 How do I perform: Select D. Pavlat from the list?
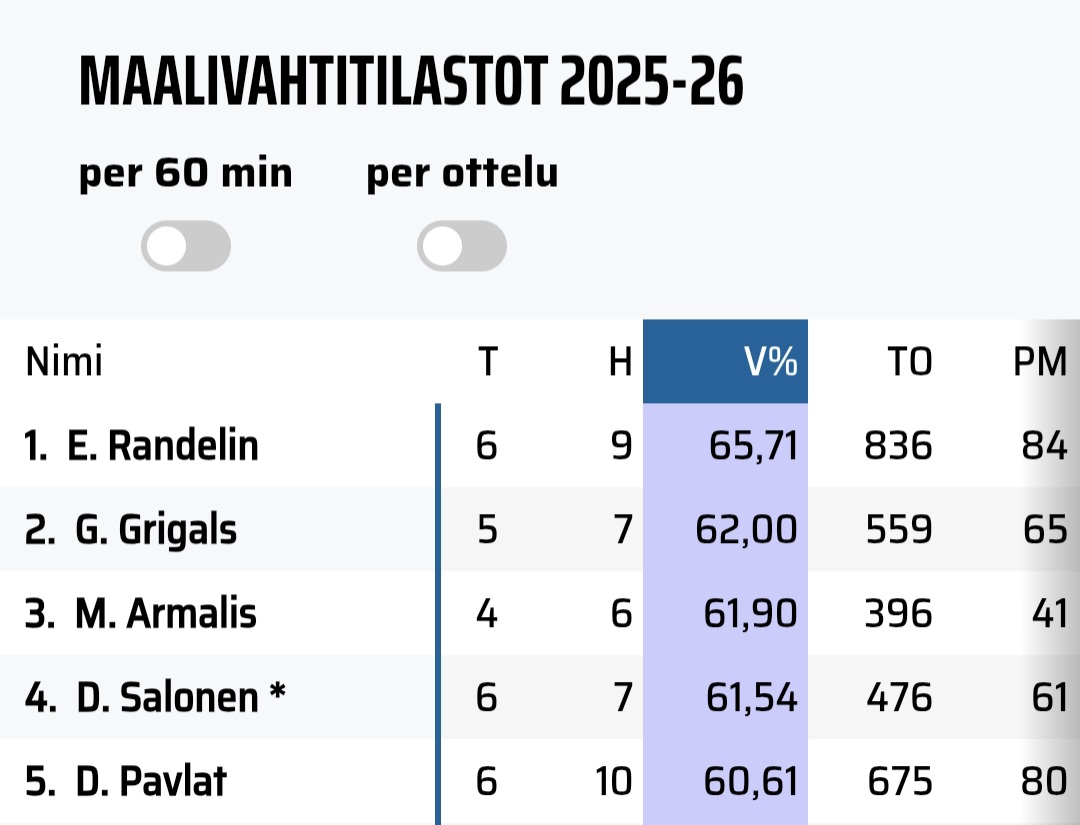point(150,781)
